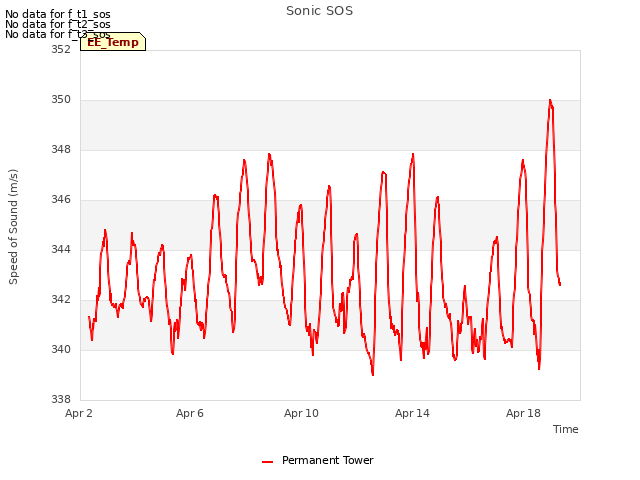
Task: Click the 346 y-axis tick label
Action: [60, 200]
